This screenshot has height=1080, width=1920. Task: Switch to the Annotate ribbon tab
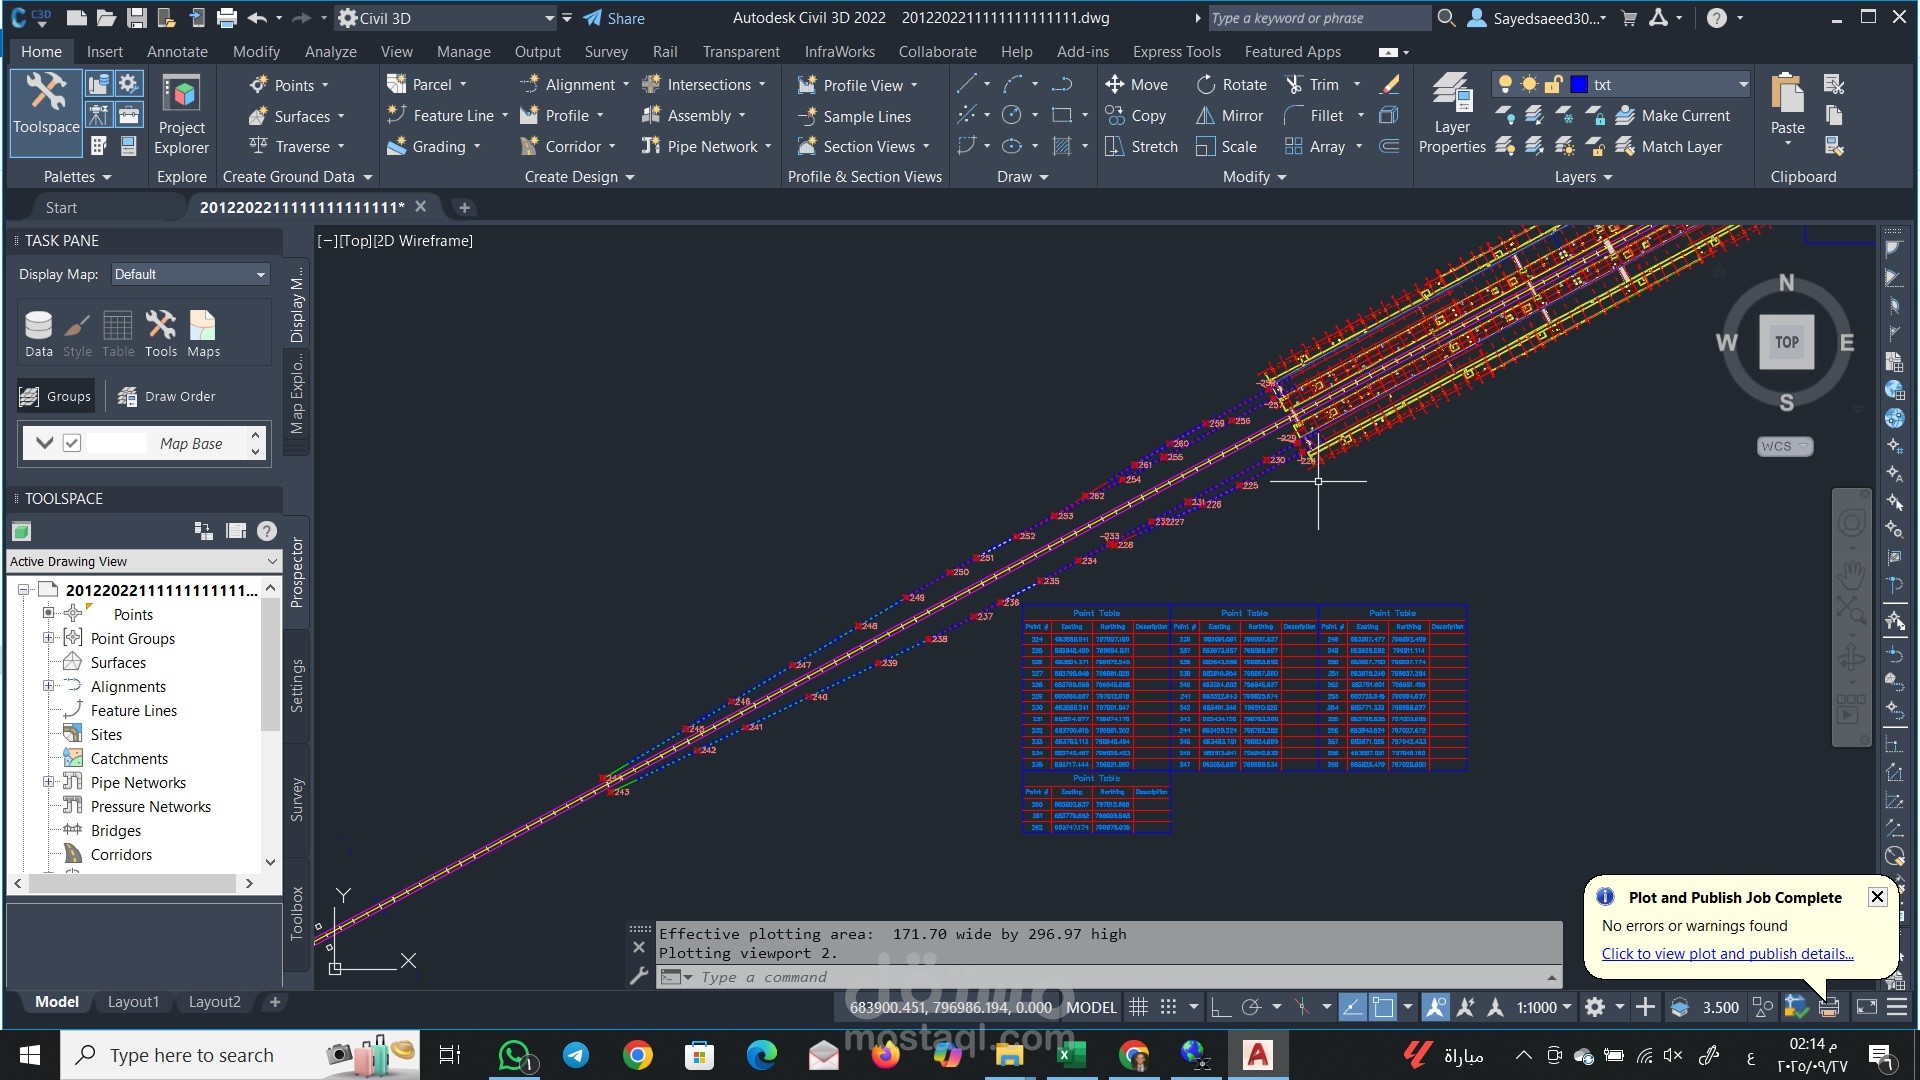point(177,51)
